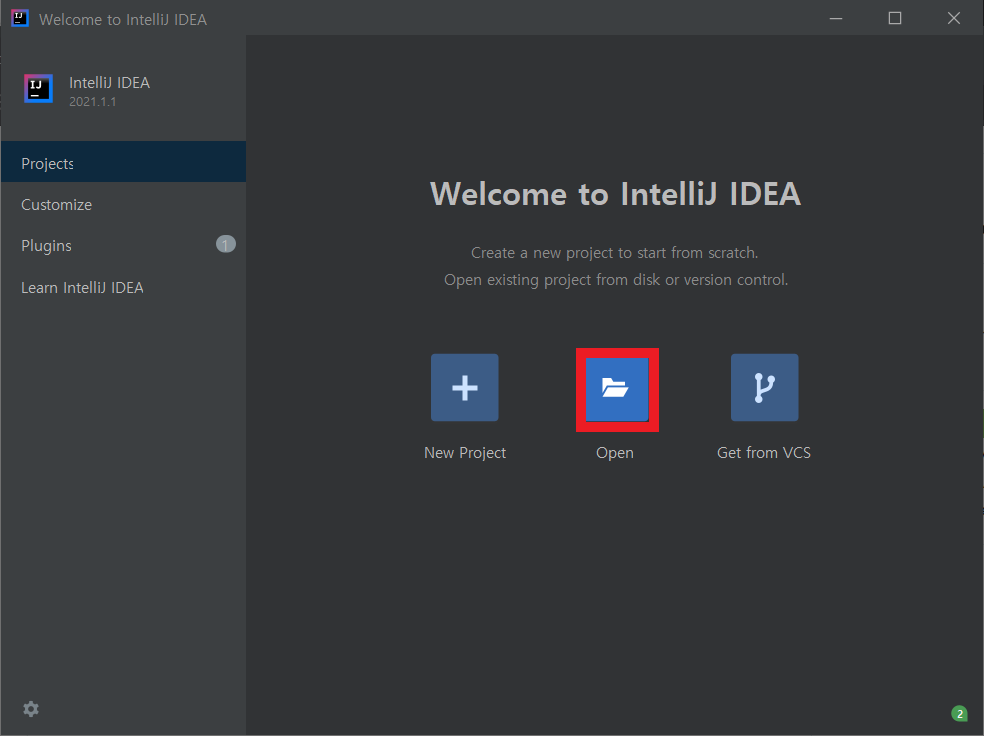
Task: Click the title bar IntelliJ icon
Action: point(20,18)
